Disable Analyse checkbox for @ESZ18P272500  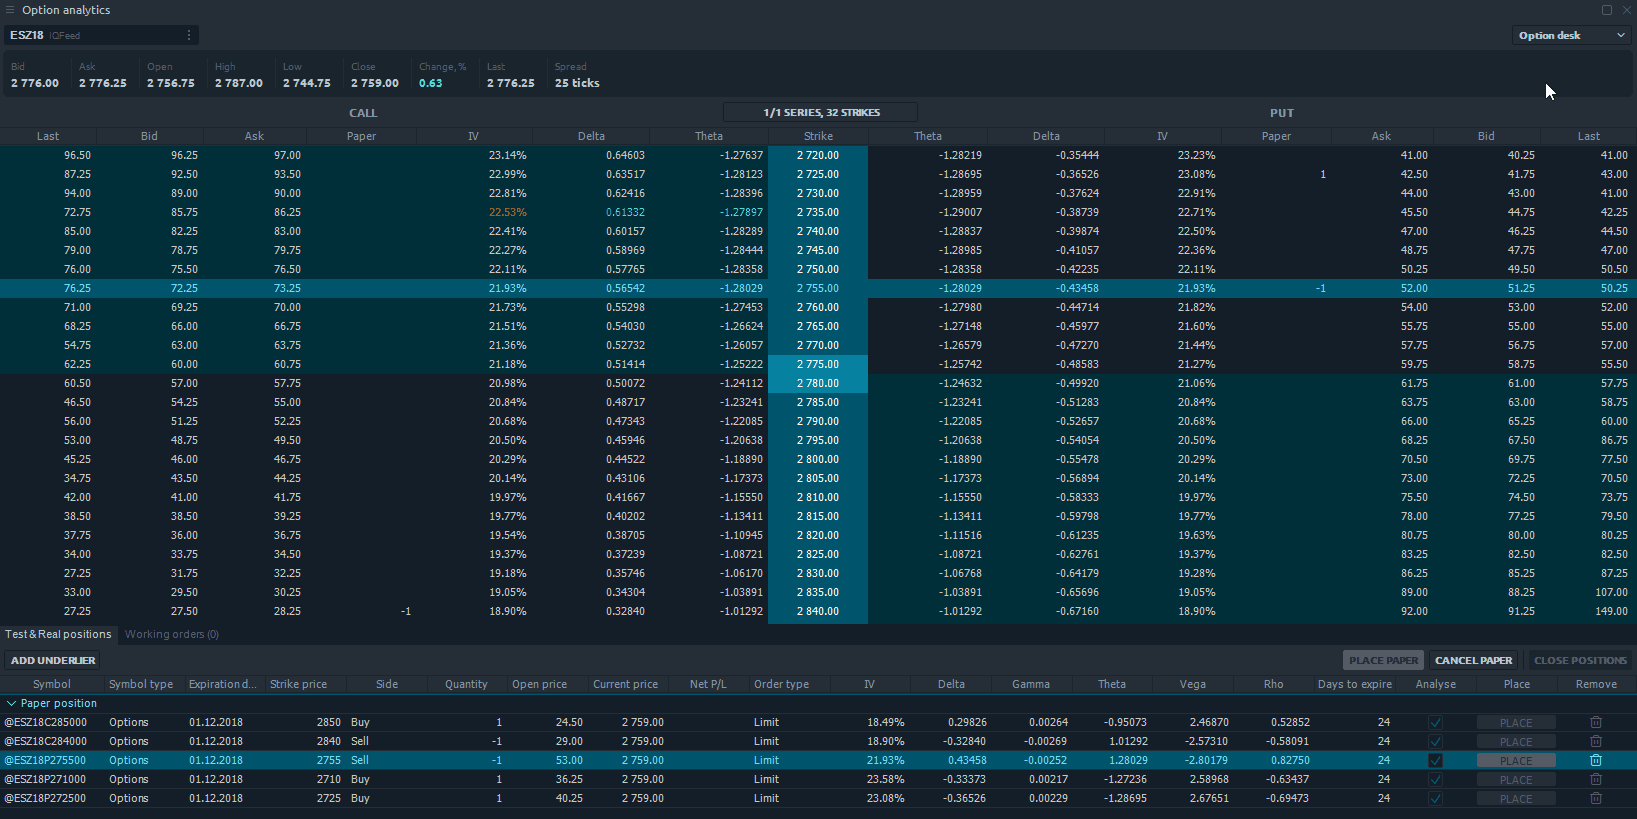[1435, 798]
